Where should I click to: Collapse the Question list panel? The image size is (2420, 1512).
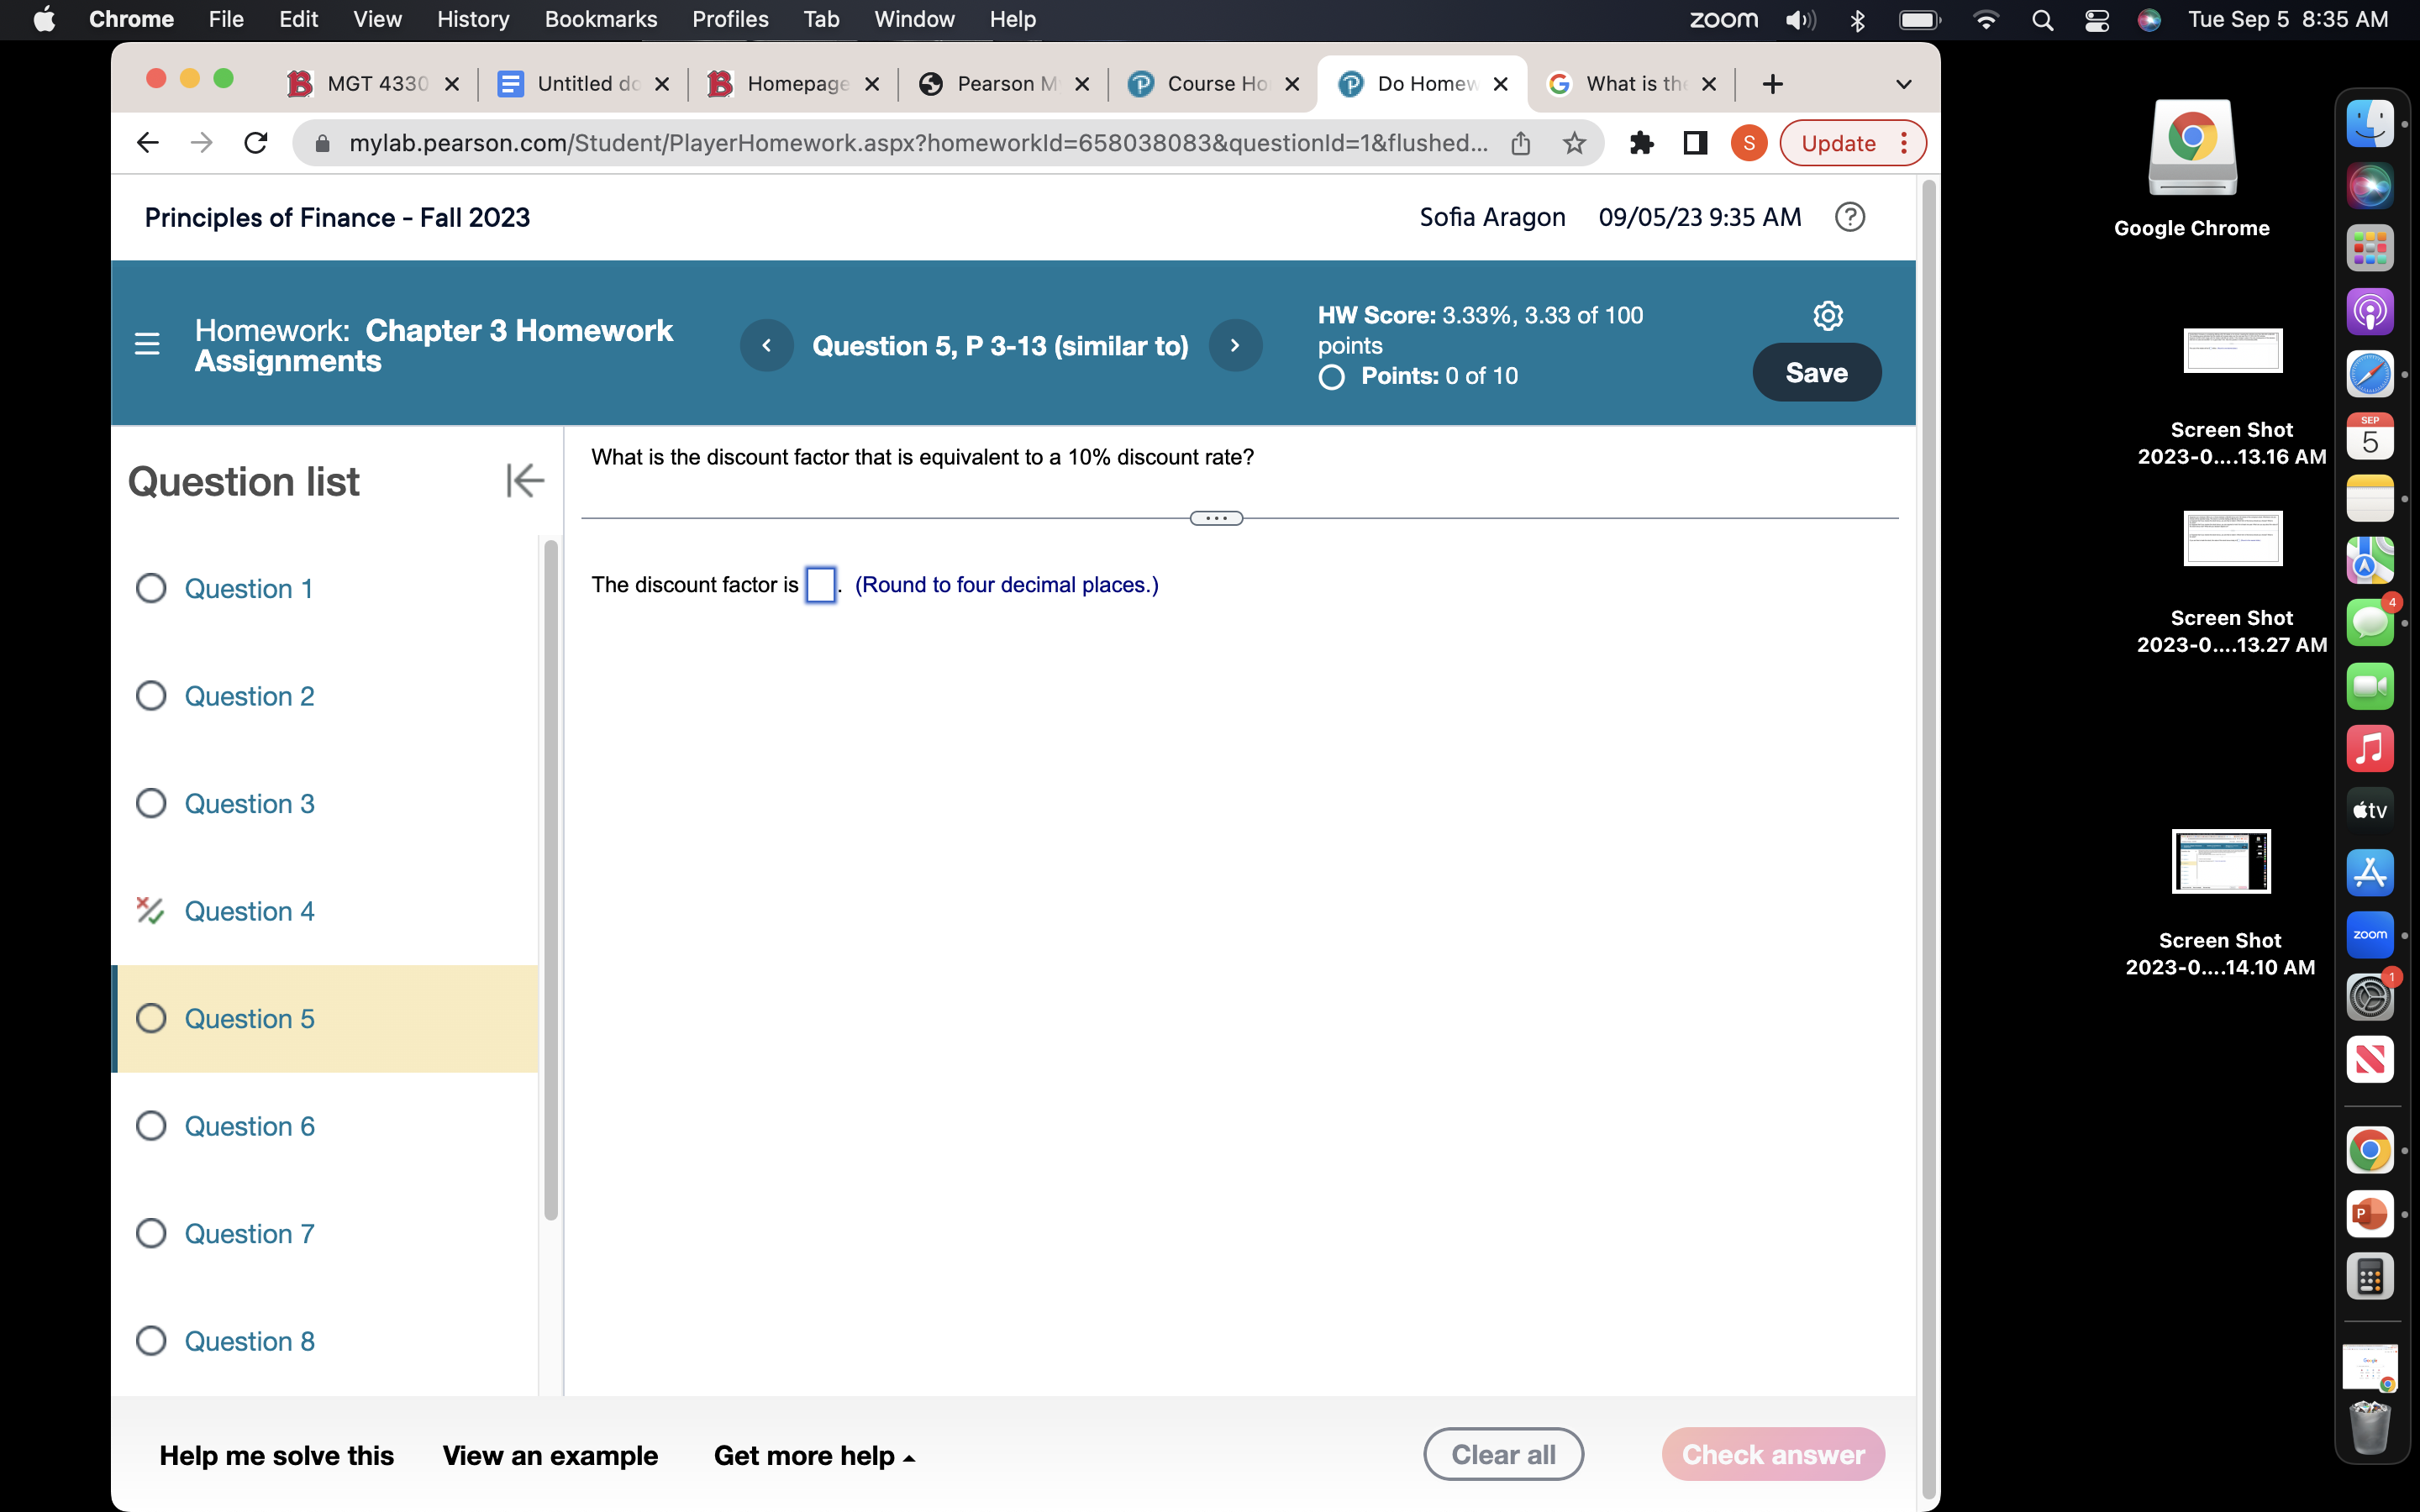click(525, 481)
